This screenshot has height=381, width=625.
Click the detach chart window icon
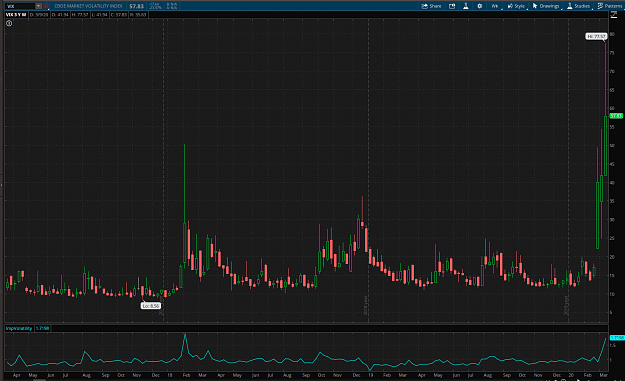coord(452,6)
